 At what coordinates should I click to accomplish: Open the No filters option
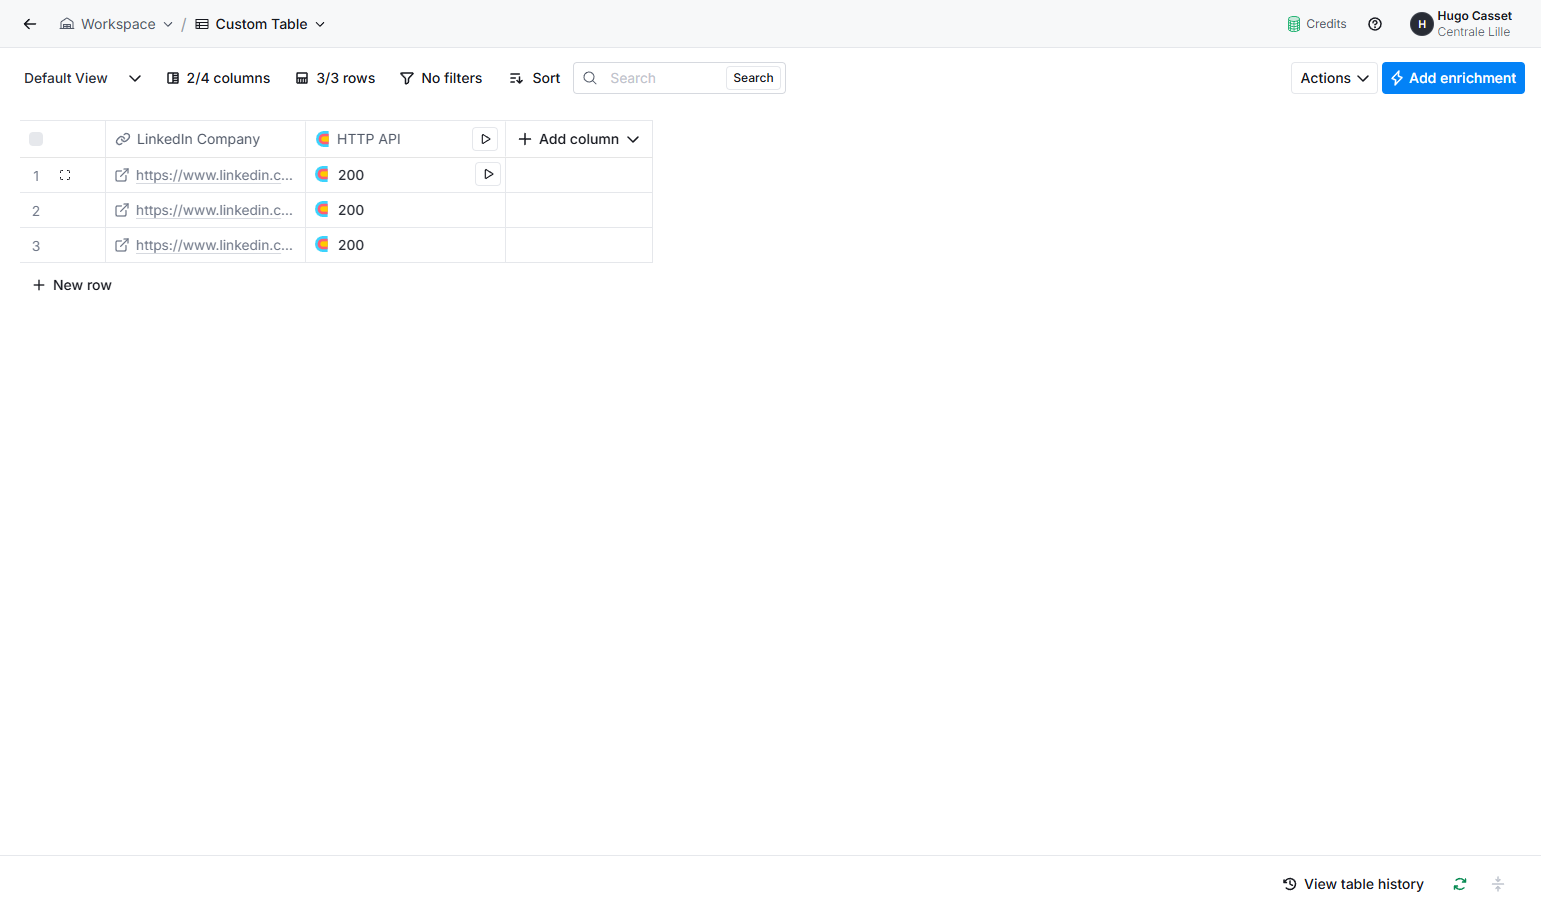pyautogui.click(x=441, y=78)
